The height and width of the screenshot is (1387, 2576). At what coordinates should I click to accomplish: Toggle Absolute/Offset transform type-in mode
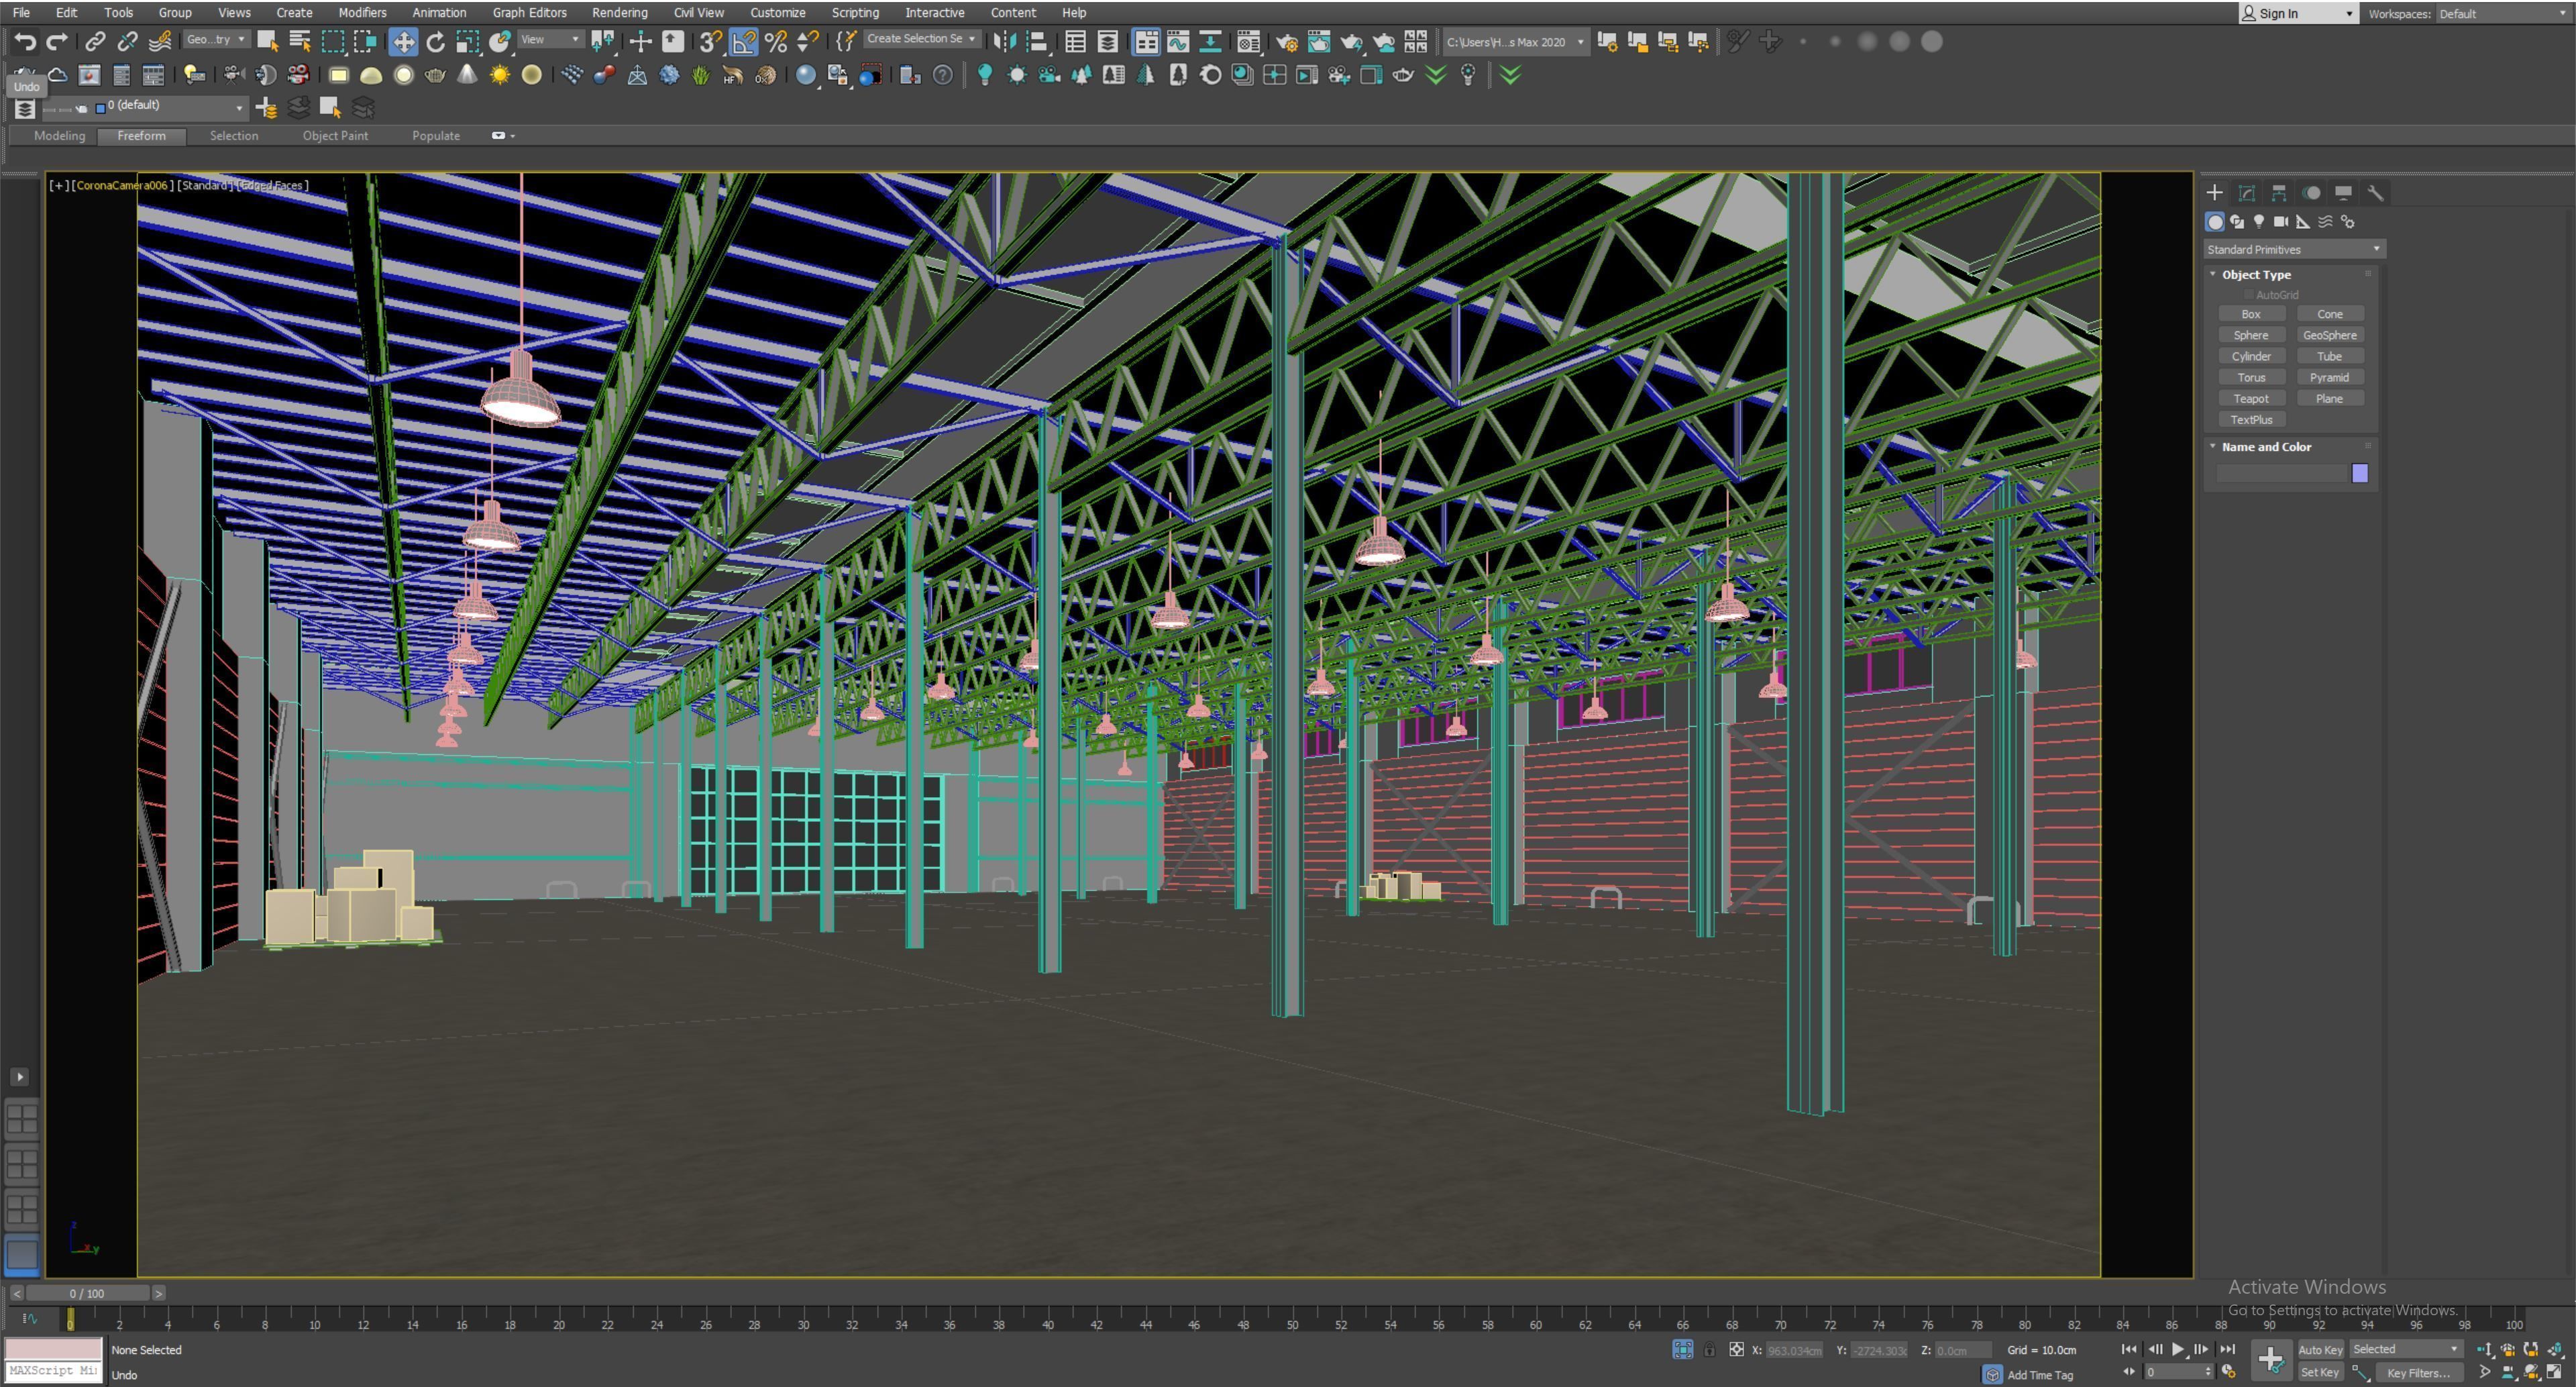1737,1350
